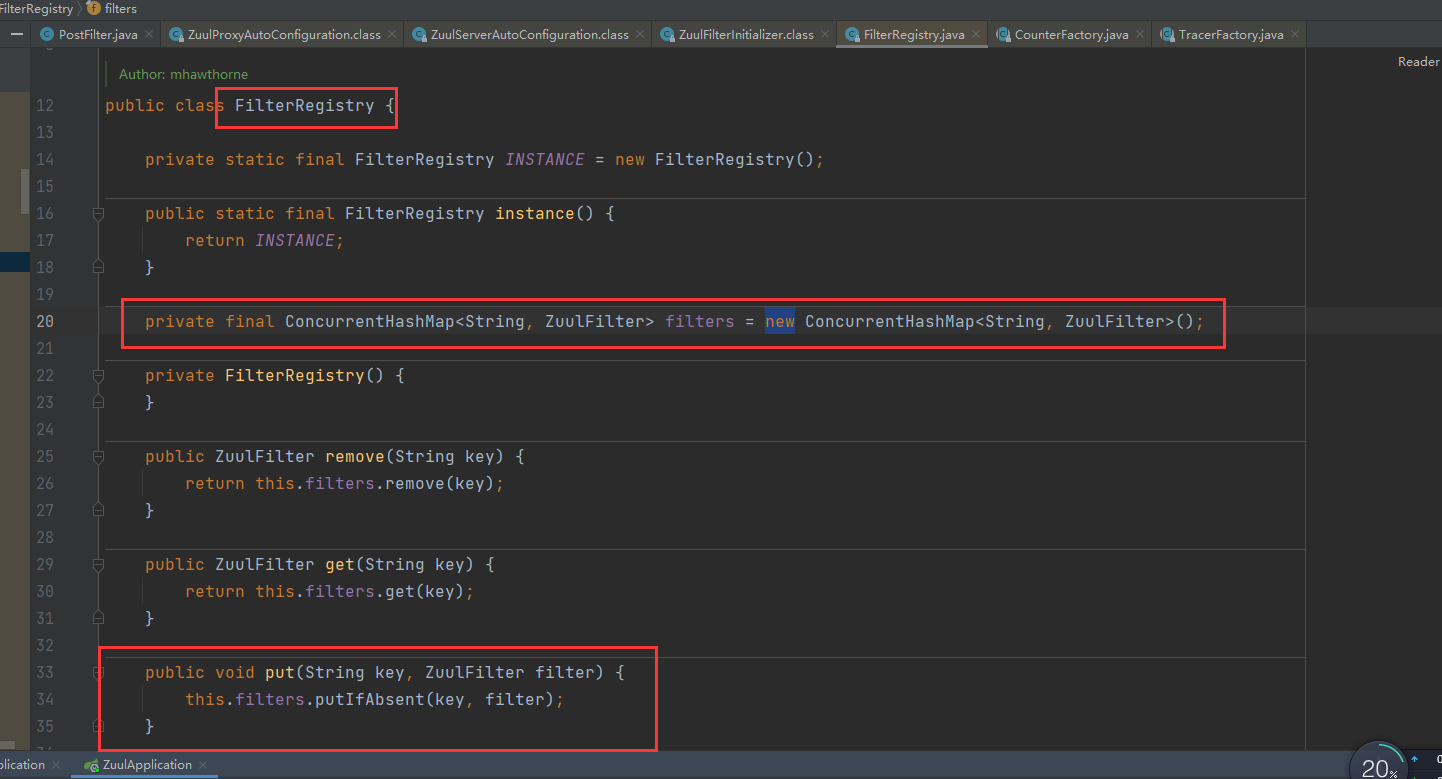Close the PostFilter.java tab
This screenshot has height=779, width=1442.
pos(149,34)
